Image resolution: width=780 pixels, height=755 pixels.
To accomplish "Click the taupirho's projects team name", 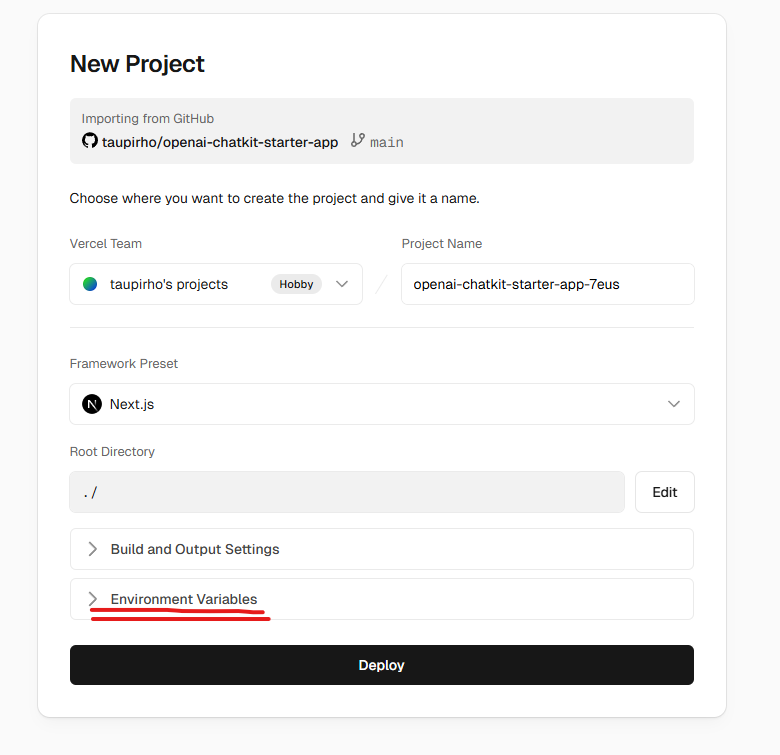I will pos(169,284).
